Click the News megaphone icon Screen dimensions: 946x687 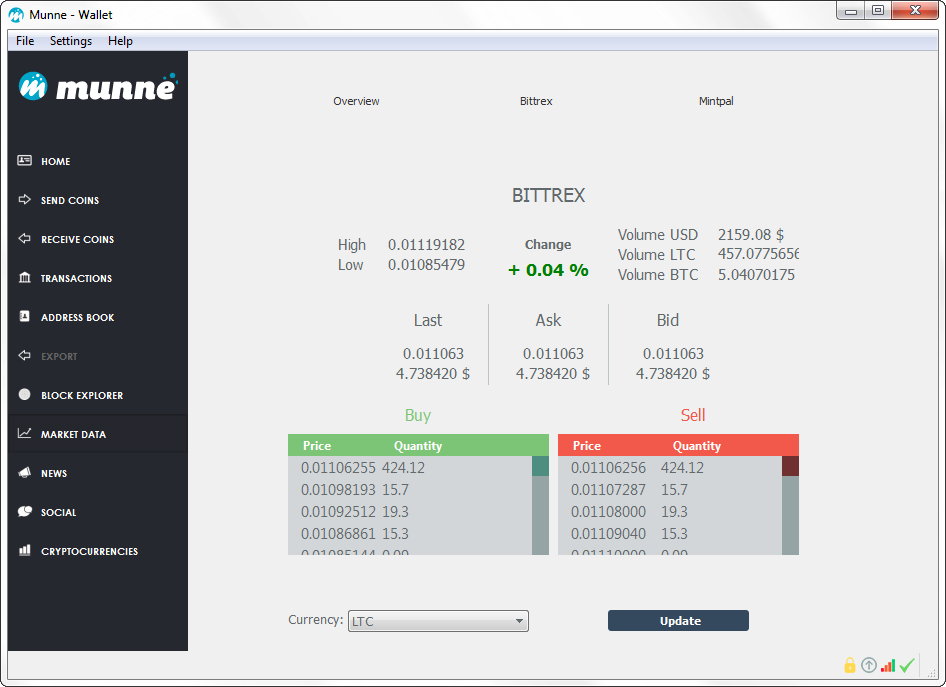(x=24, y=473)
